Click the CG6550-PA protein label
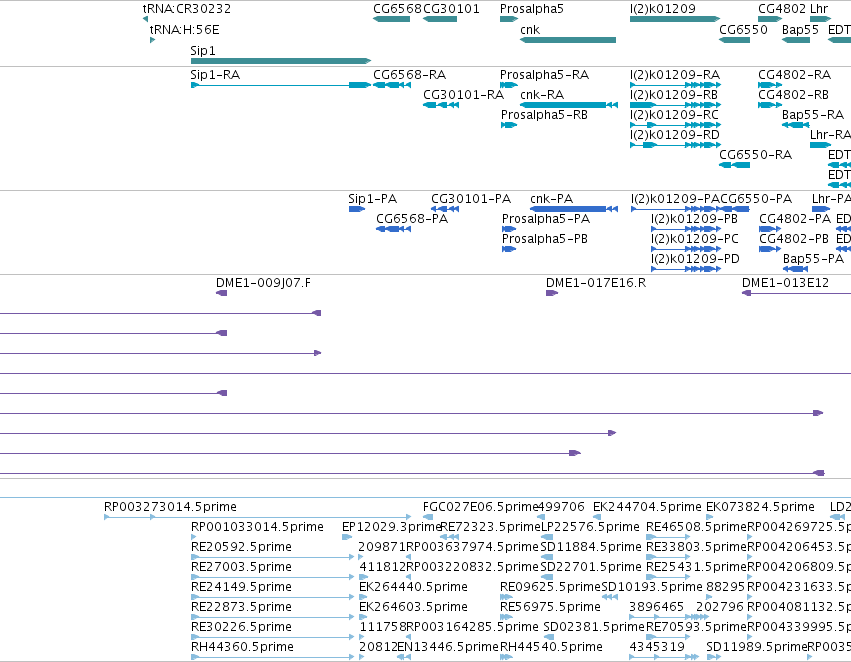The height and width of the screenshot is (662, 851). [756, 199]
